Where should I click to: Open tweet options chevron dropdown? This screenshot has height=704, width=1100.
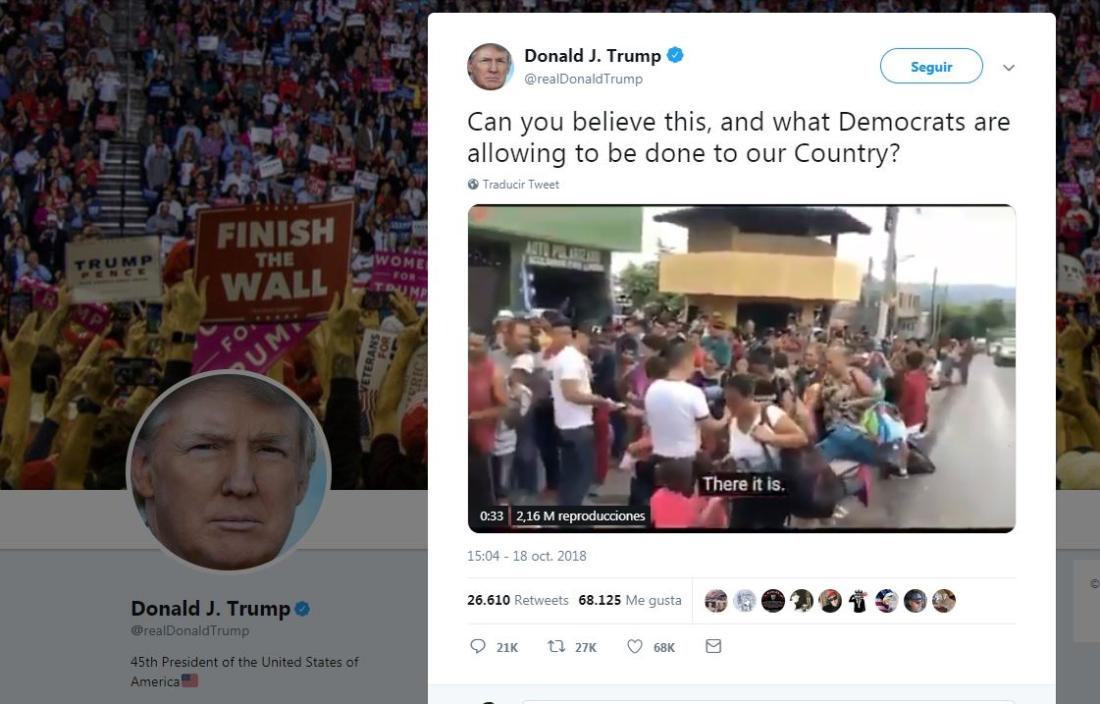pyautogui.click(x=1009, y=67)
